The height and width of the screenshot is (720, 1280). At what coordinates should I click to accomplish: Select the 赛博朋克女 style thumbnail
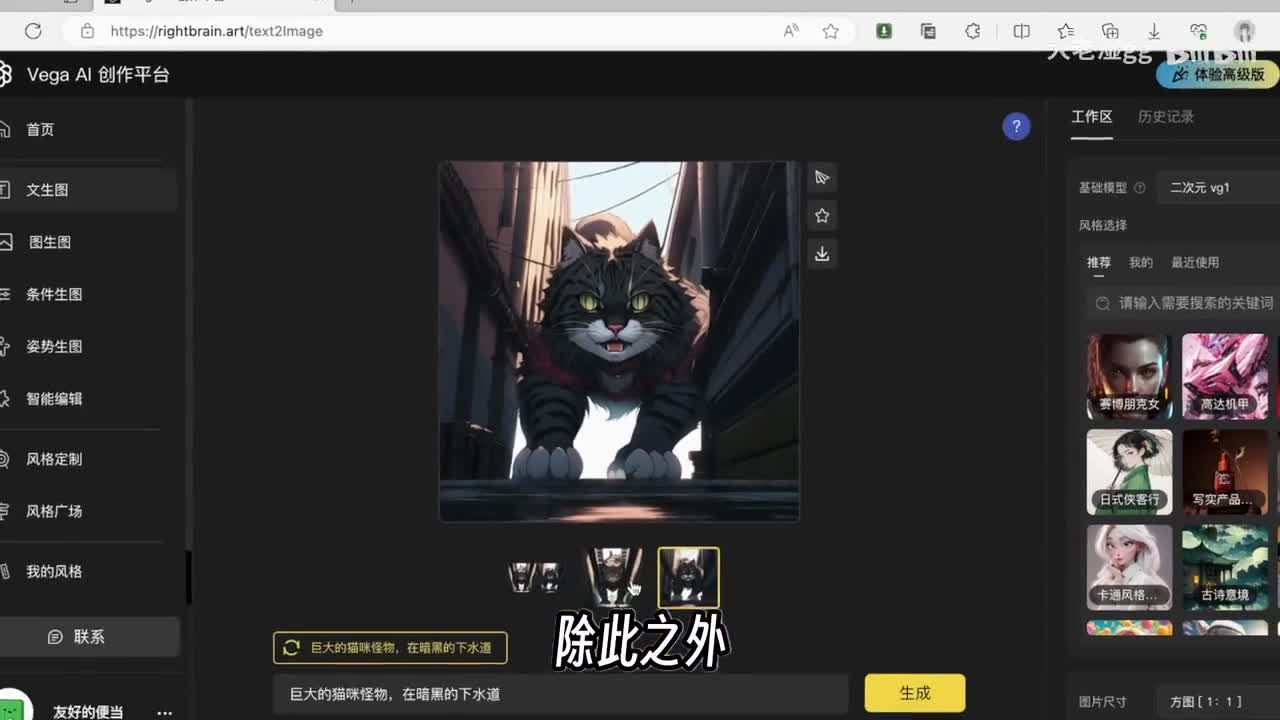pyautogui.click(x=1129, y=376)
